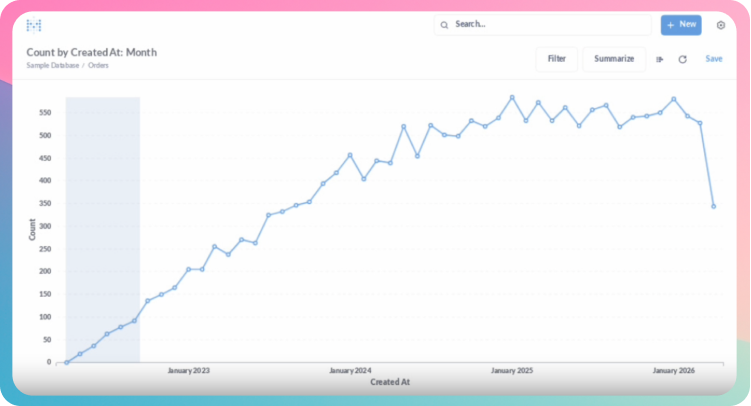Open the Orders table breadcrumb
The image size is (751, 406).
click(x=98, y=66)
